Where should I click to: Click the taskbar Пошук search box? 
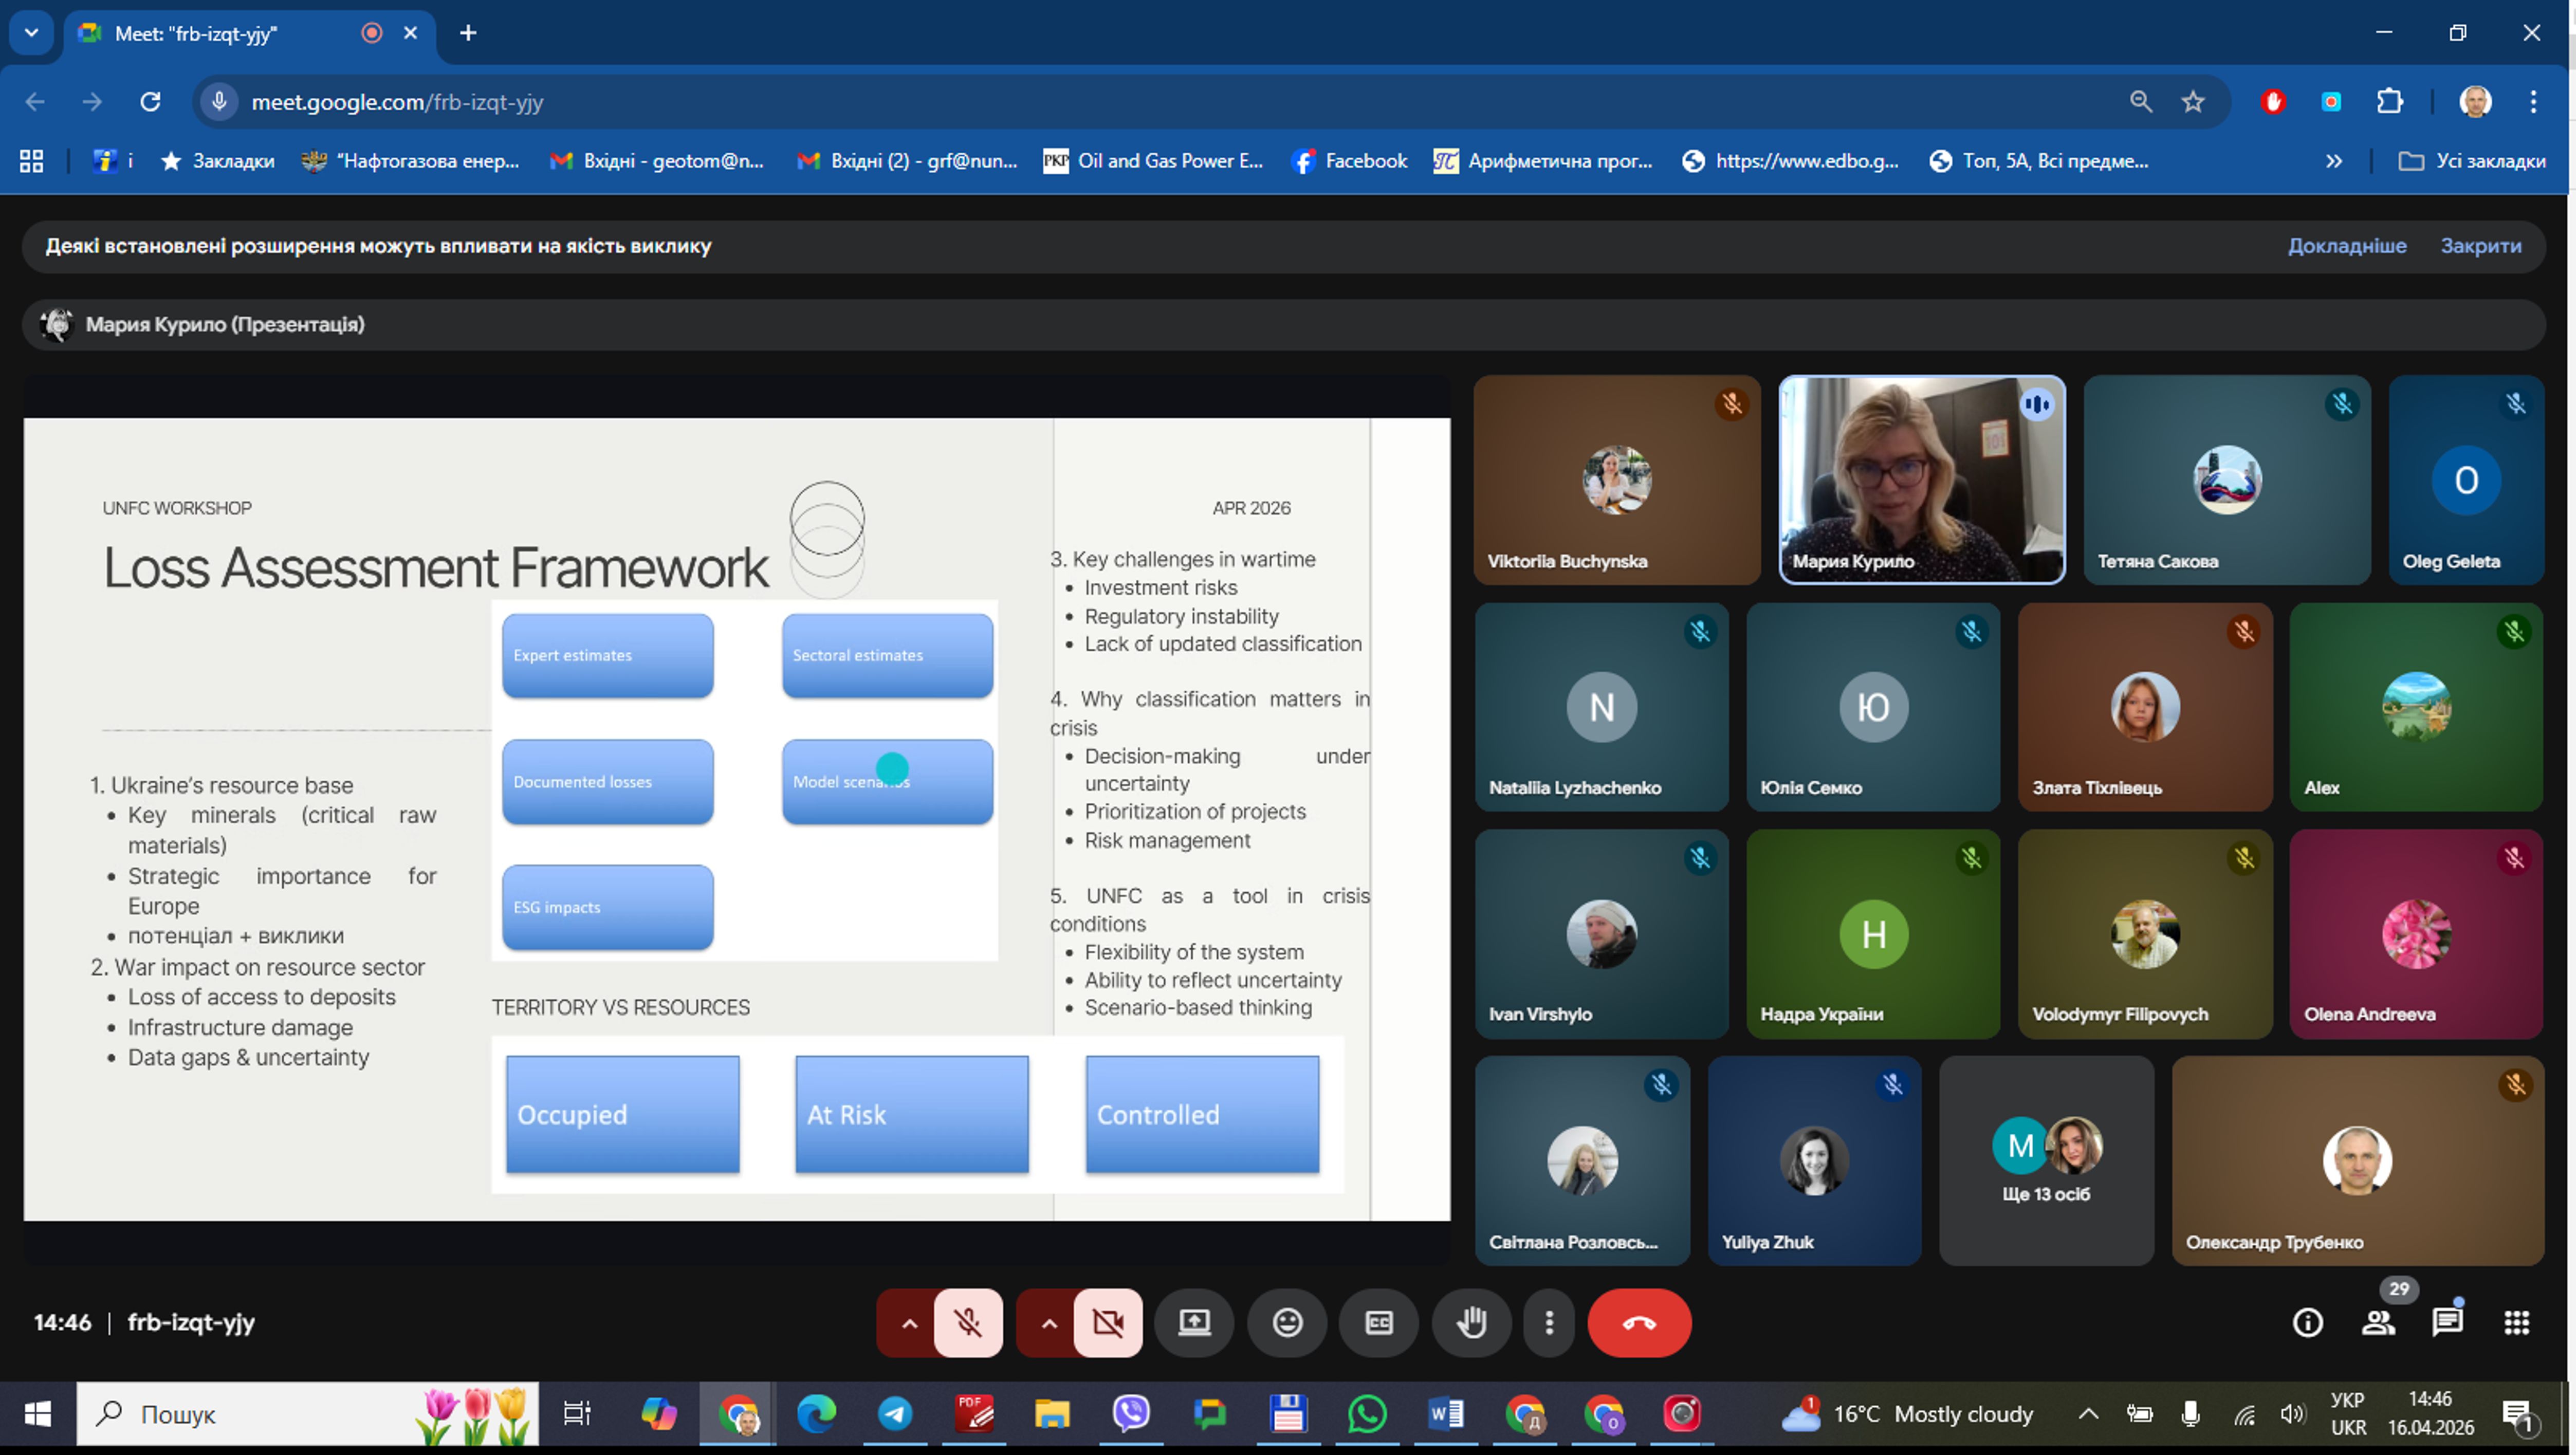click(308, 1413)
